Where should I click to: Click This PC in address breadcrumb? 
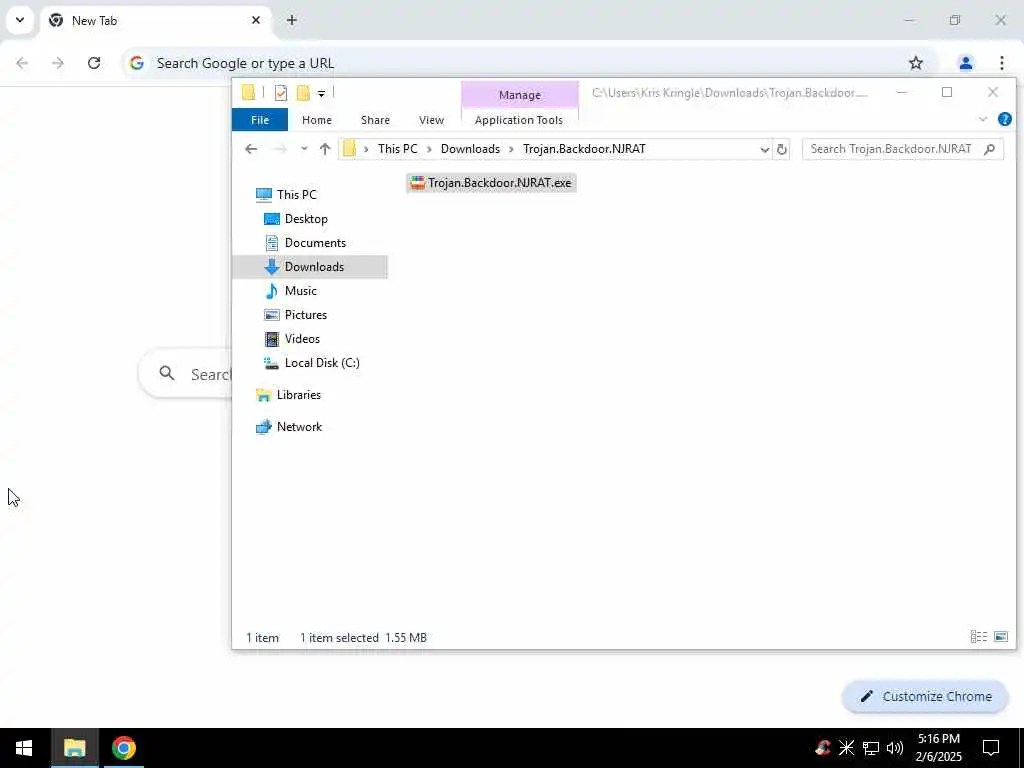(x=397, y=149)
